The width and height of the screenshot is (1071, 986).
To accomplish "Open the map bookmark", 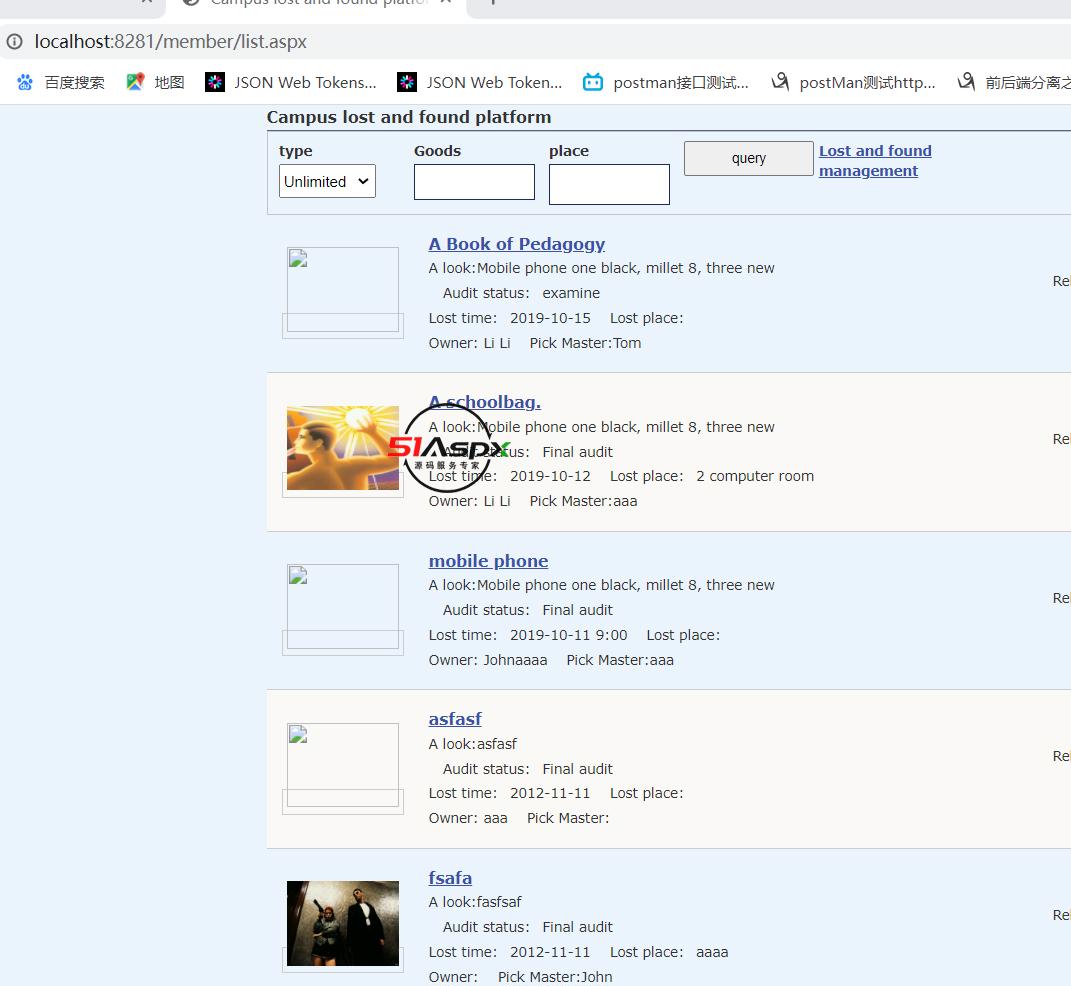I will 156,83.
